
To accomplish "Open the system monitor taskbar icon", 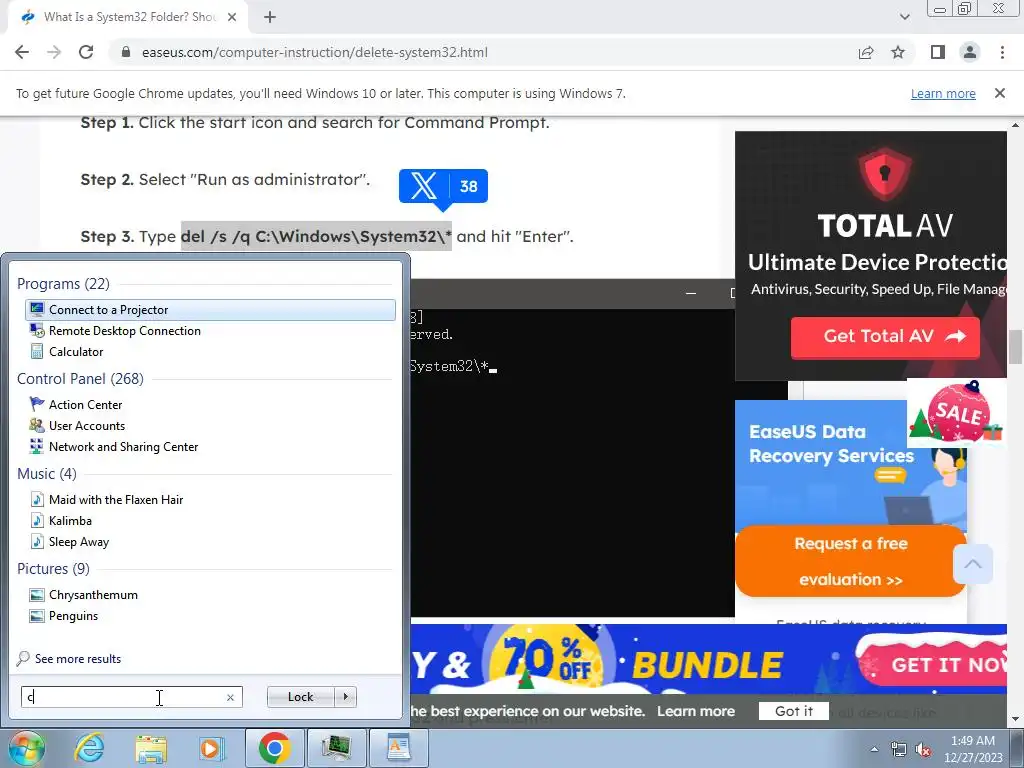I will 336,748.
